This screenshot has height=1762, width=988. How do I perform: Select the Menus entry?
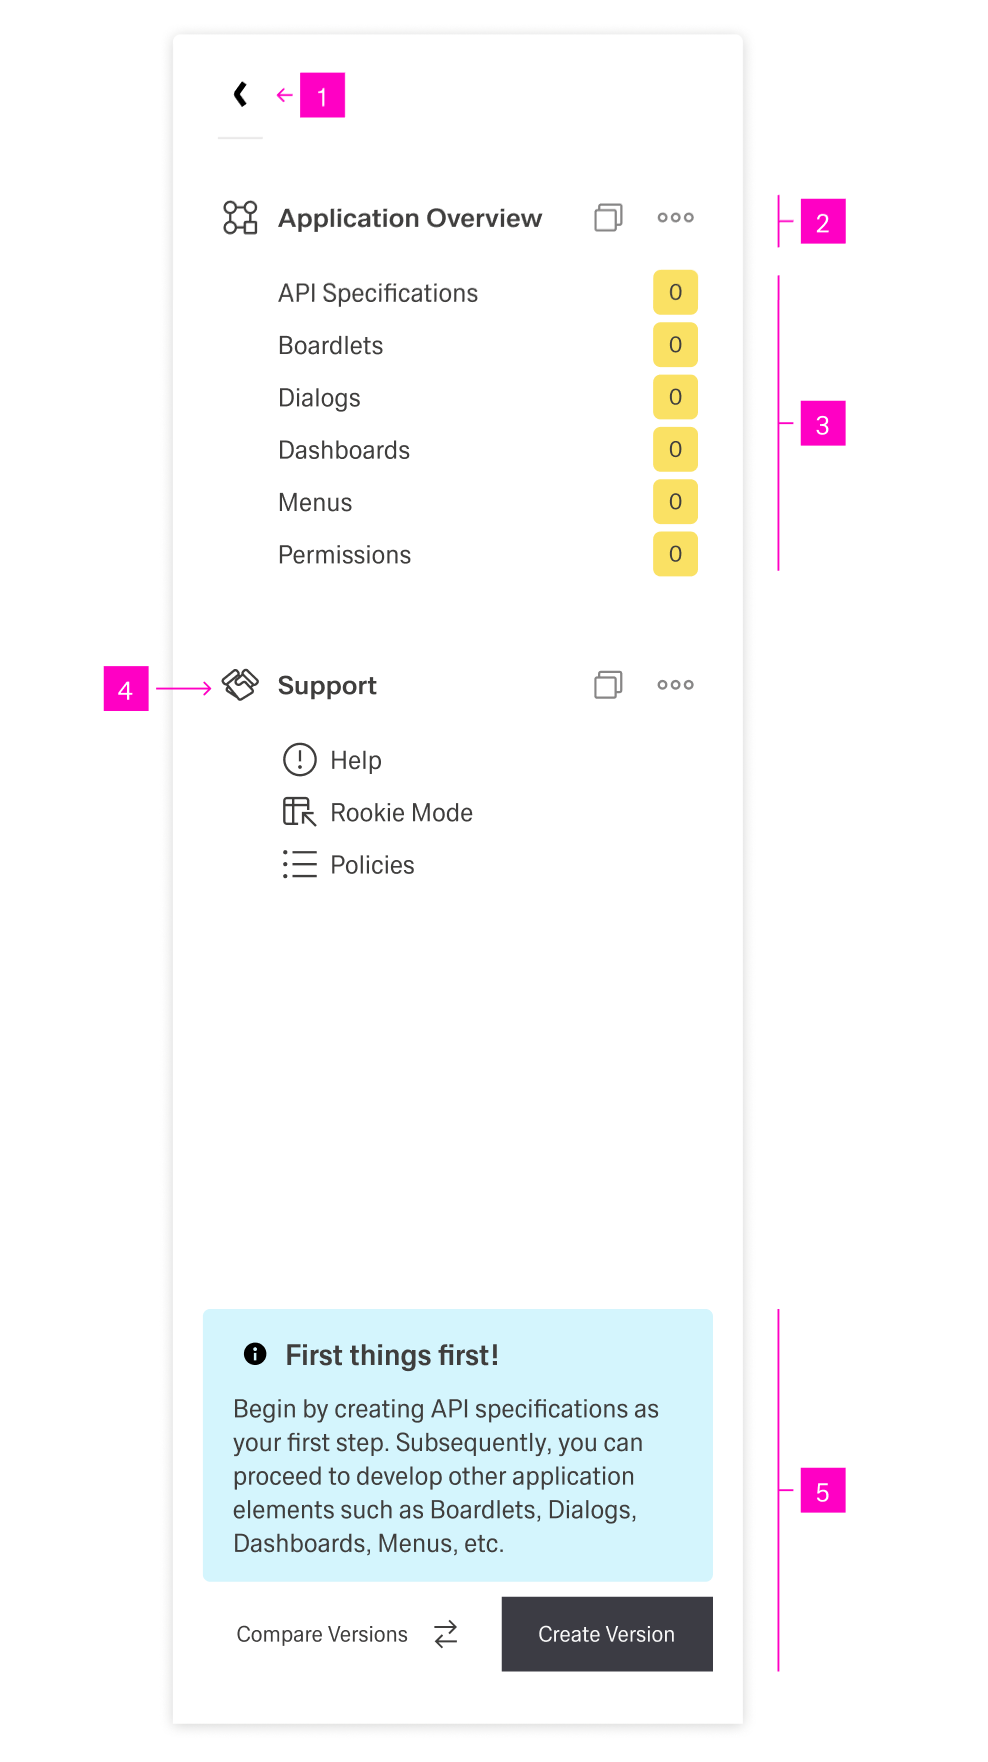[314, 502]
